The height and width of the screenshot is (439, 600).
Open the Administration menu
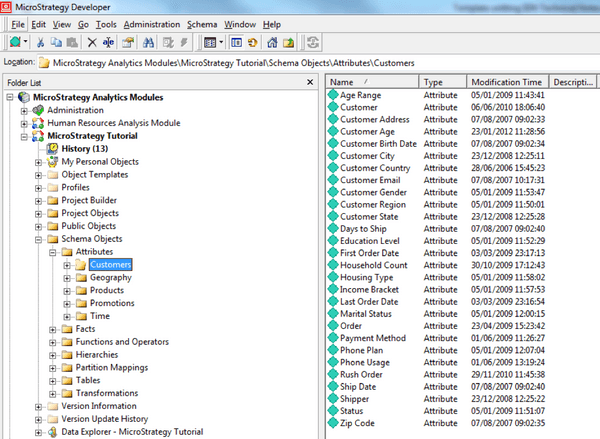(x=152, y=24)
